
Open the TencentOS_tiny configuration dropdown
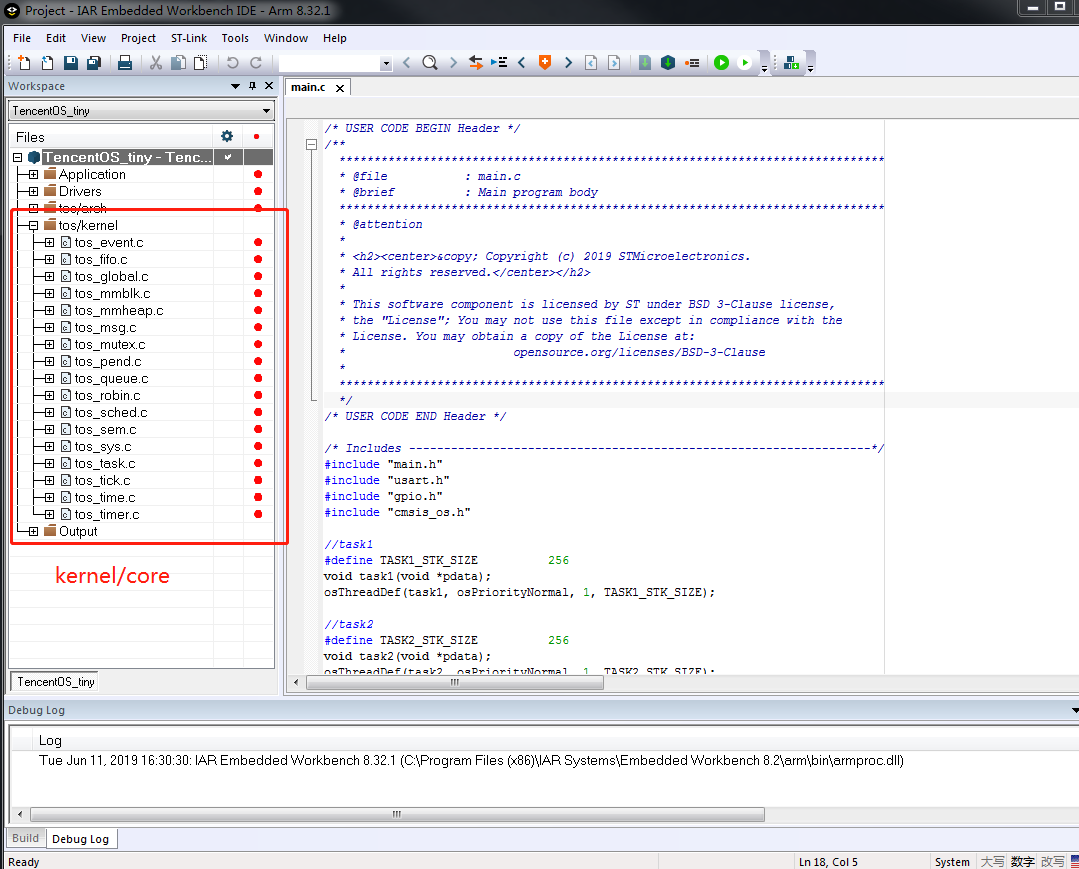point(266,111)
